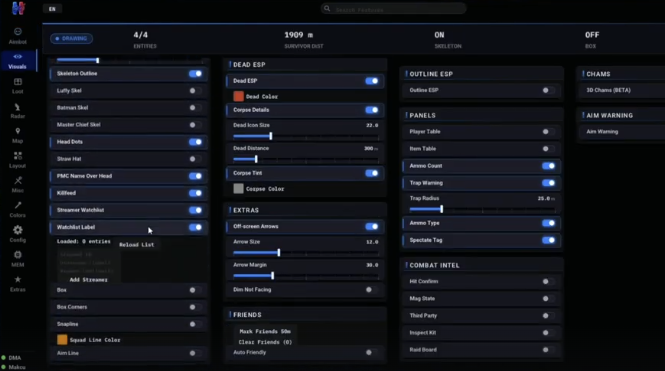Adjust the Trap Radius slider
Viewport: 665px width, 371px height.
[x=482, y=209]
